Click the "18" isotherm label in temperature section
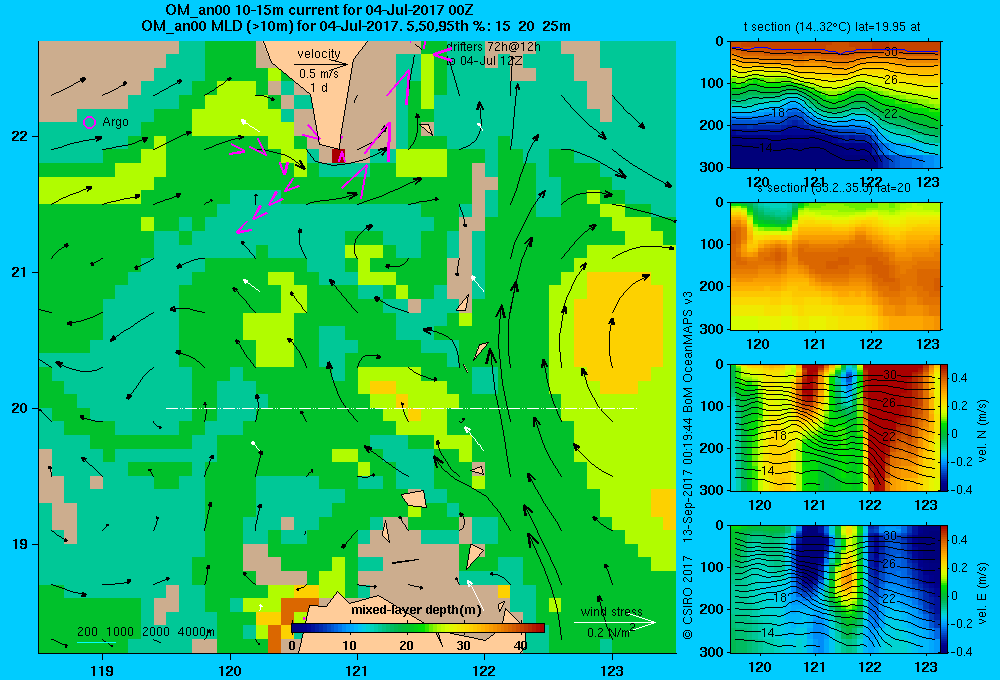This screenshot has width=1000, height=680. pos(777,113)
